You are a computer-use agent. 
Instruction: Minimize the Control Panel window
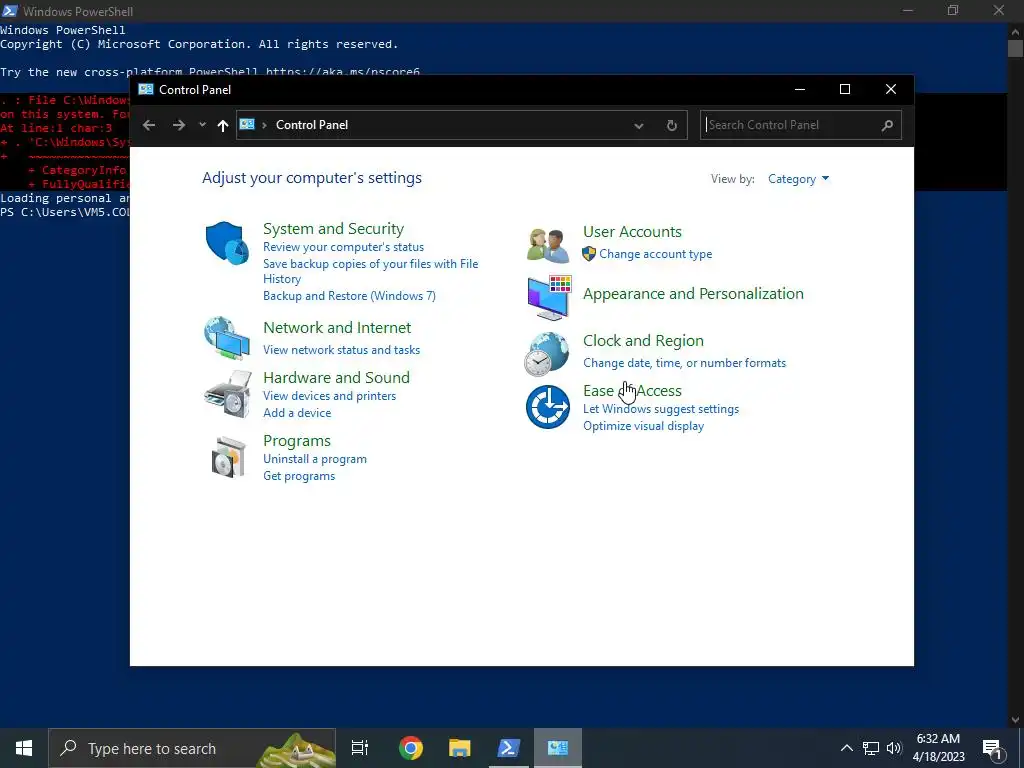point(799,89)
